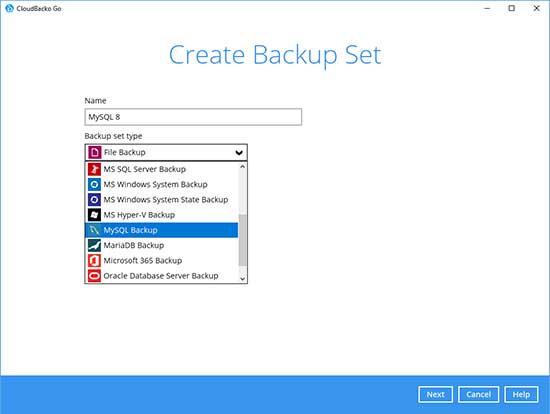Minimize the CloudBacko Go window
The width and height of the screenshot is (550, 414).
487,8
